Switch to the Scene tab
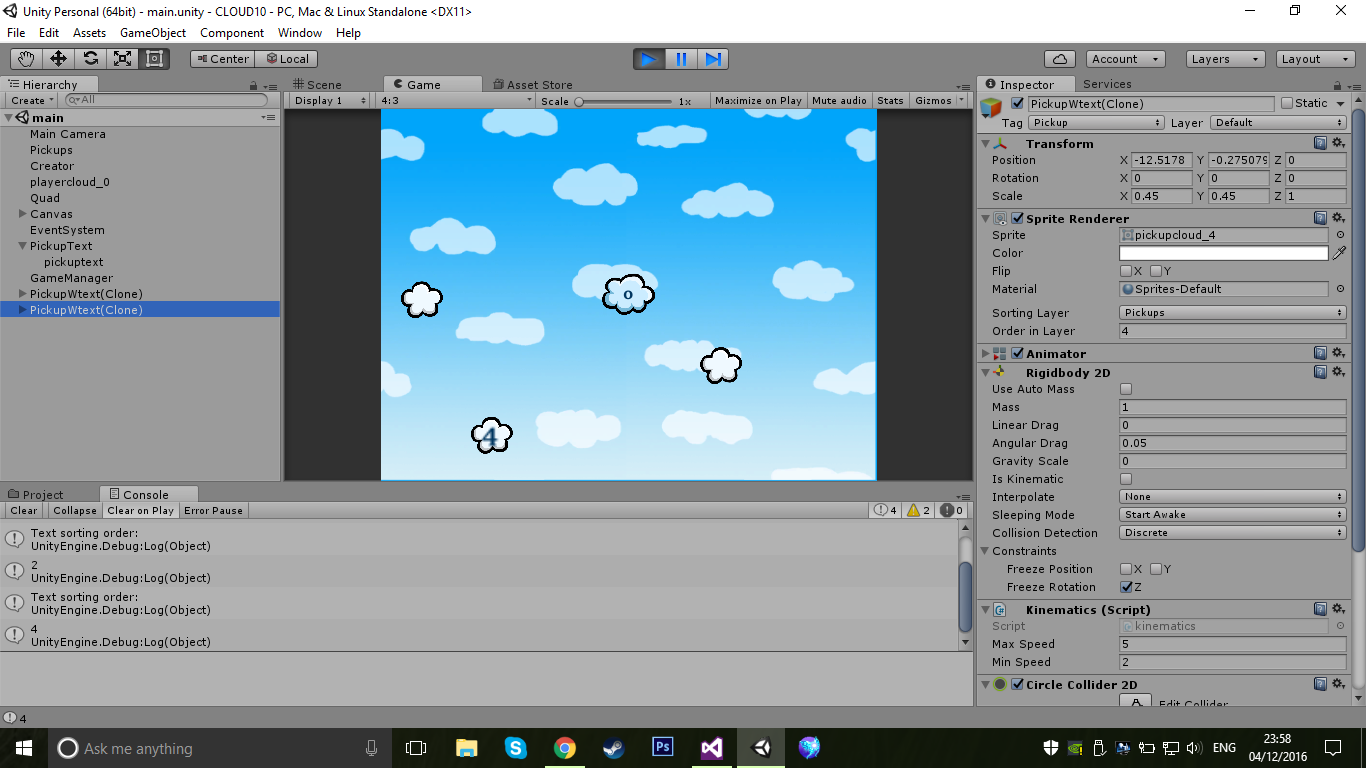The width and height of the screenshot is (1366, 768). point(317,85)
